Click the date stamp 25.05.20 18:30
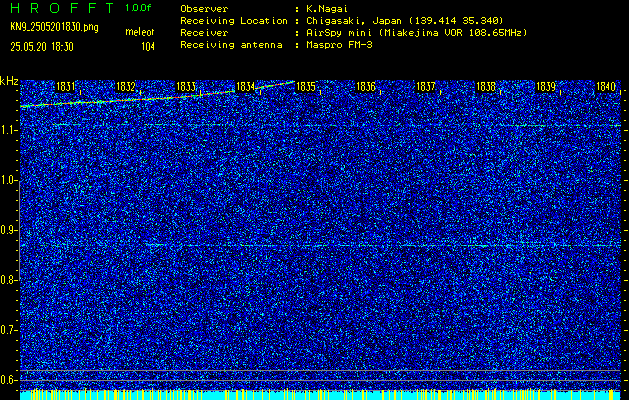The width and height of the screenshot is (629, 400). [42, 47]
